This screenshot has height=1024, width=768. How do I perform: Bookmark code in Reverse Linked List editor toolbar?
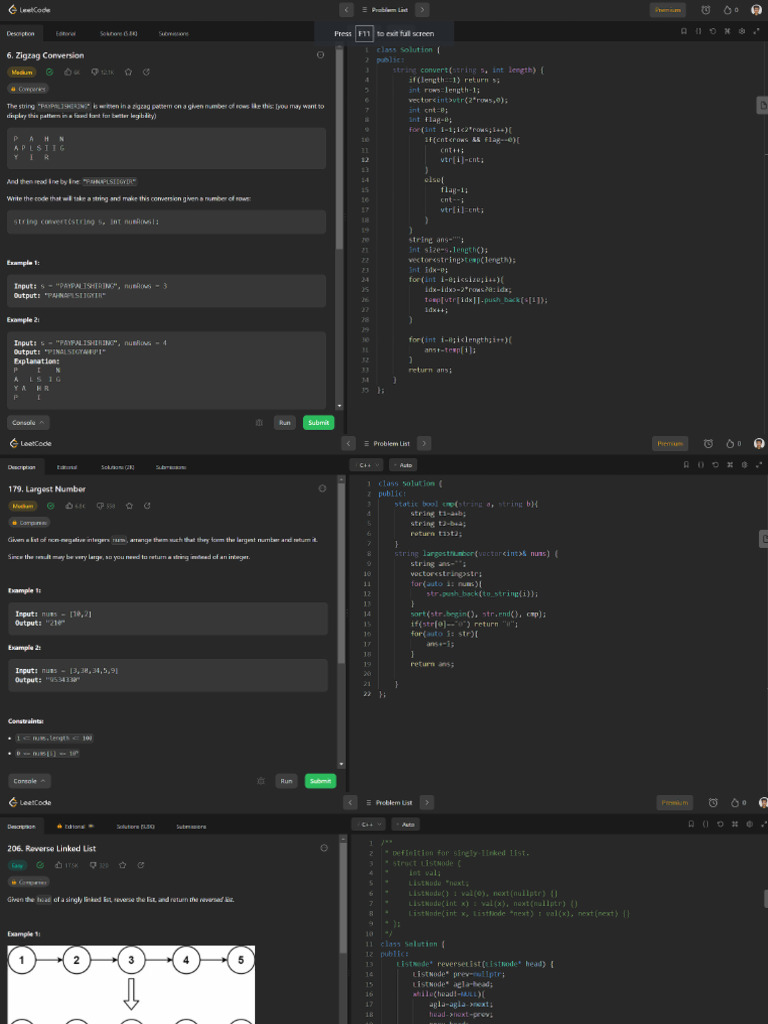[x=691, y=824]
